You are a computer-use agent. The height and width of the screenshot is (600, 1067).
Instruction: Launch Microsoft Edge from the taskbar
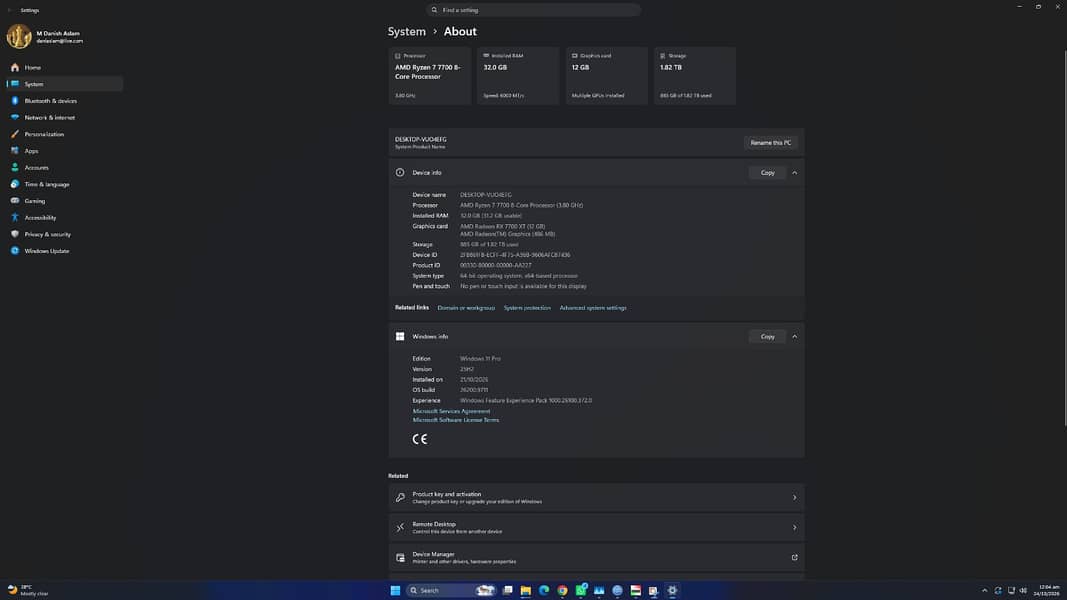[544, 590]
